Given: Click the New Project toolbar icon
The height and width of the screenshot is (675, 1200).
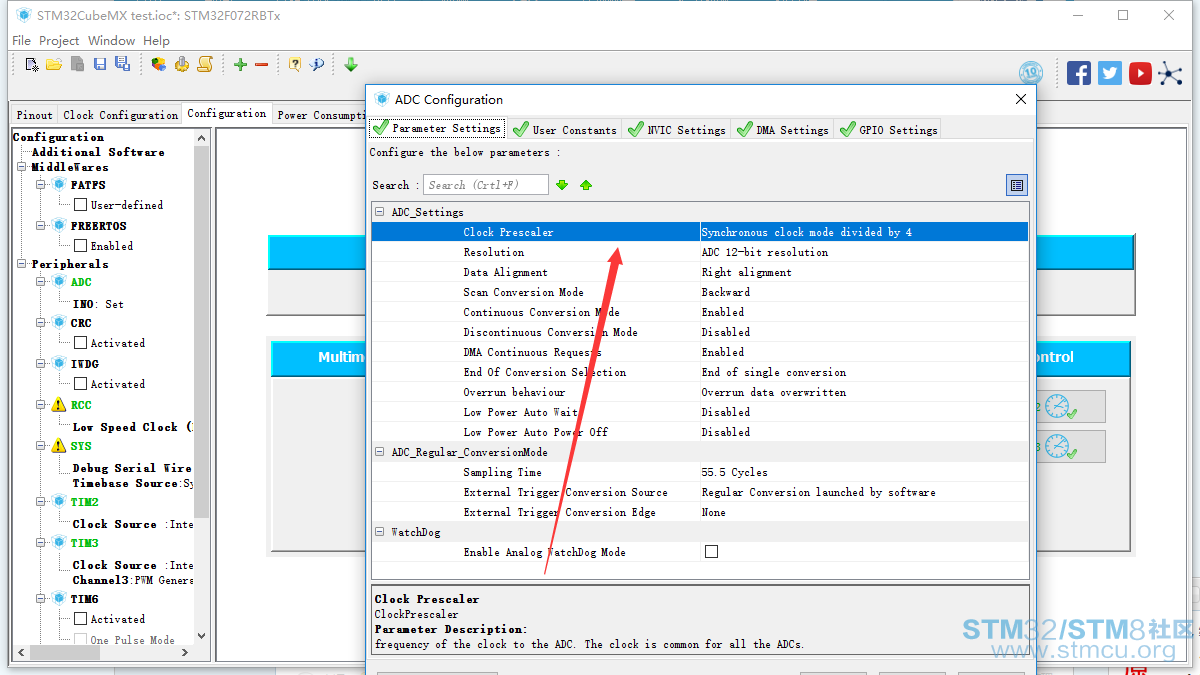Looking at the screenshot, I should (32, 64).
